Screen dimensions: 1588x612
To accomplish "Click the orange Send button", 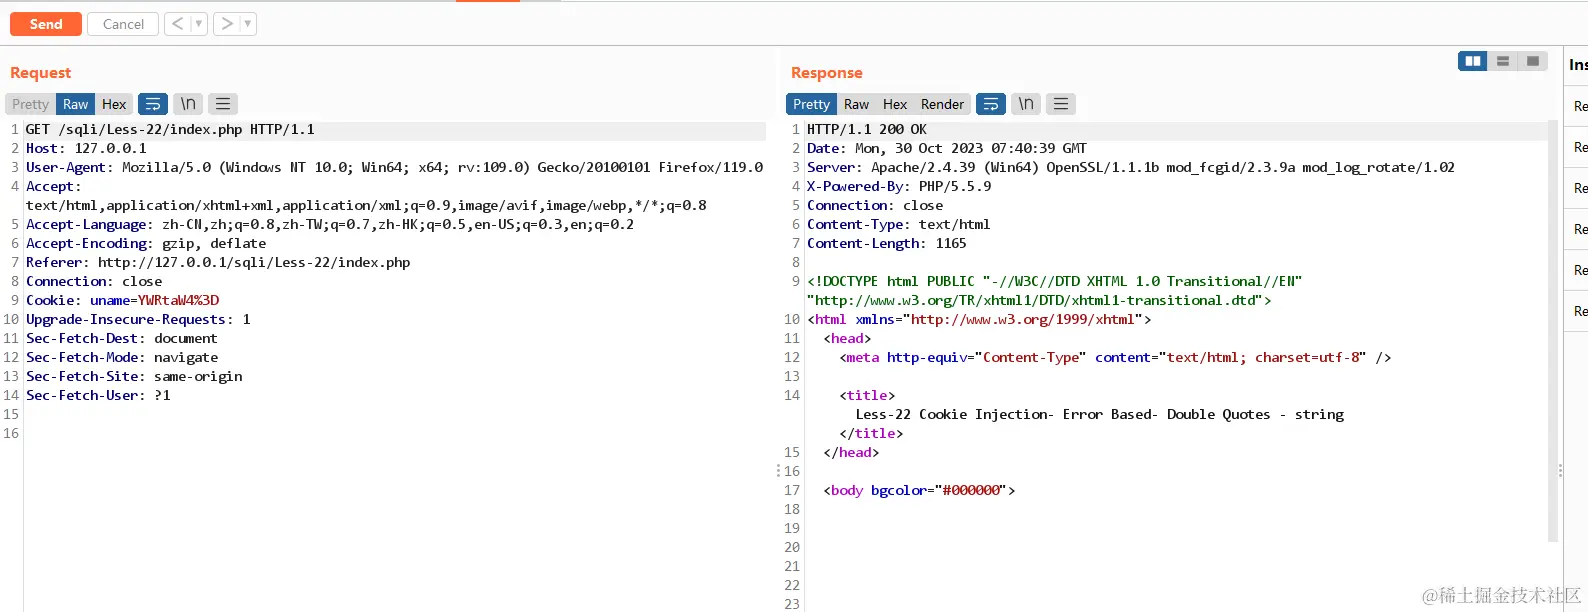I will point(46,24).
